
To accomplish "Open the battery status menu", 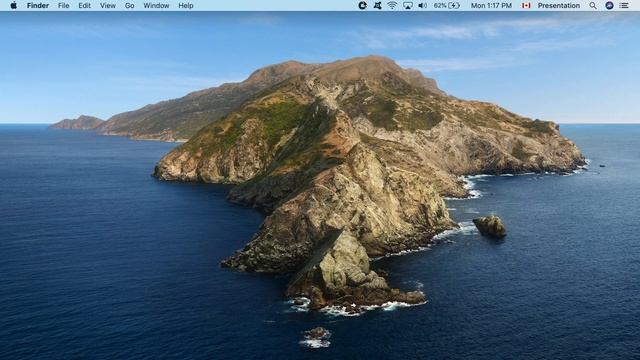I will tap(447, 5).
